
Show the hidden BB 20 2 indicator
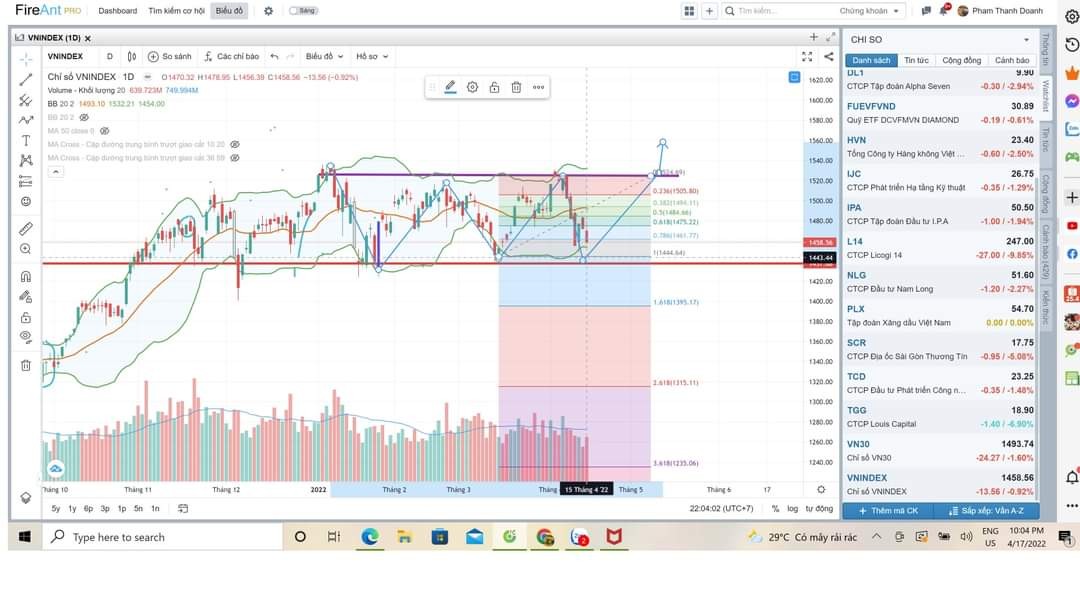(84, 117)
